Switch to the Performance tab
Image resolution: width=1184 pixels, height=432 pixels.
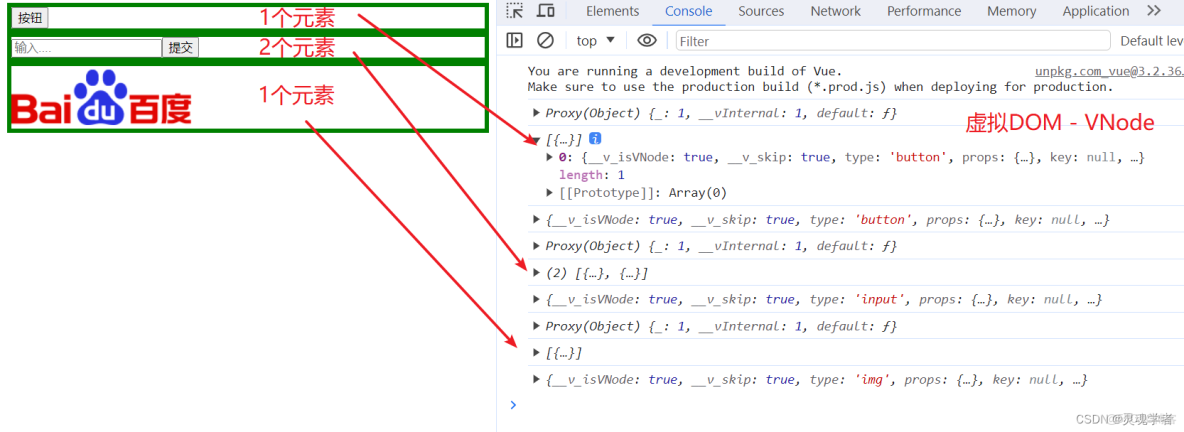tap(924, 11)
